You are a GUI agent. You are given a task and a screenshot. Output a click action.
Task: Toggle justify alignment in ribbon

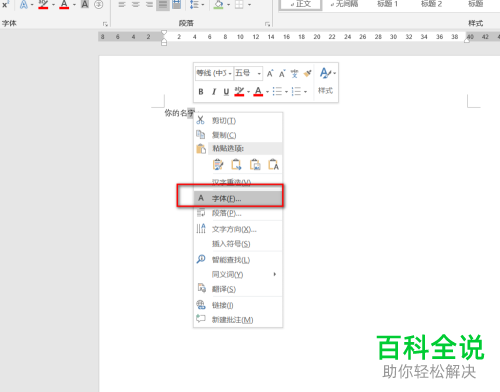[x=163, y=5]
